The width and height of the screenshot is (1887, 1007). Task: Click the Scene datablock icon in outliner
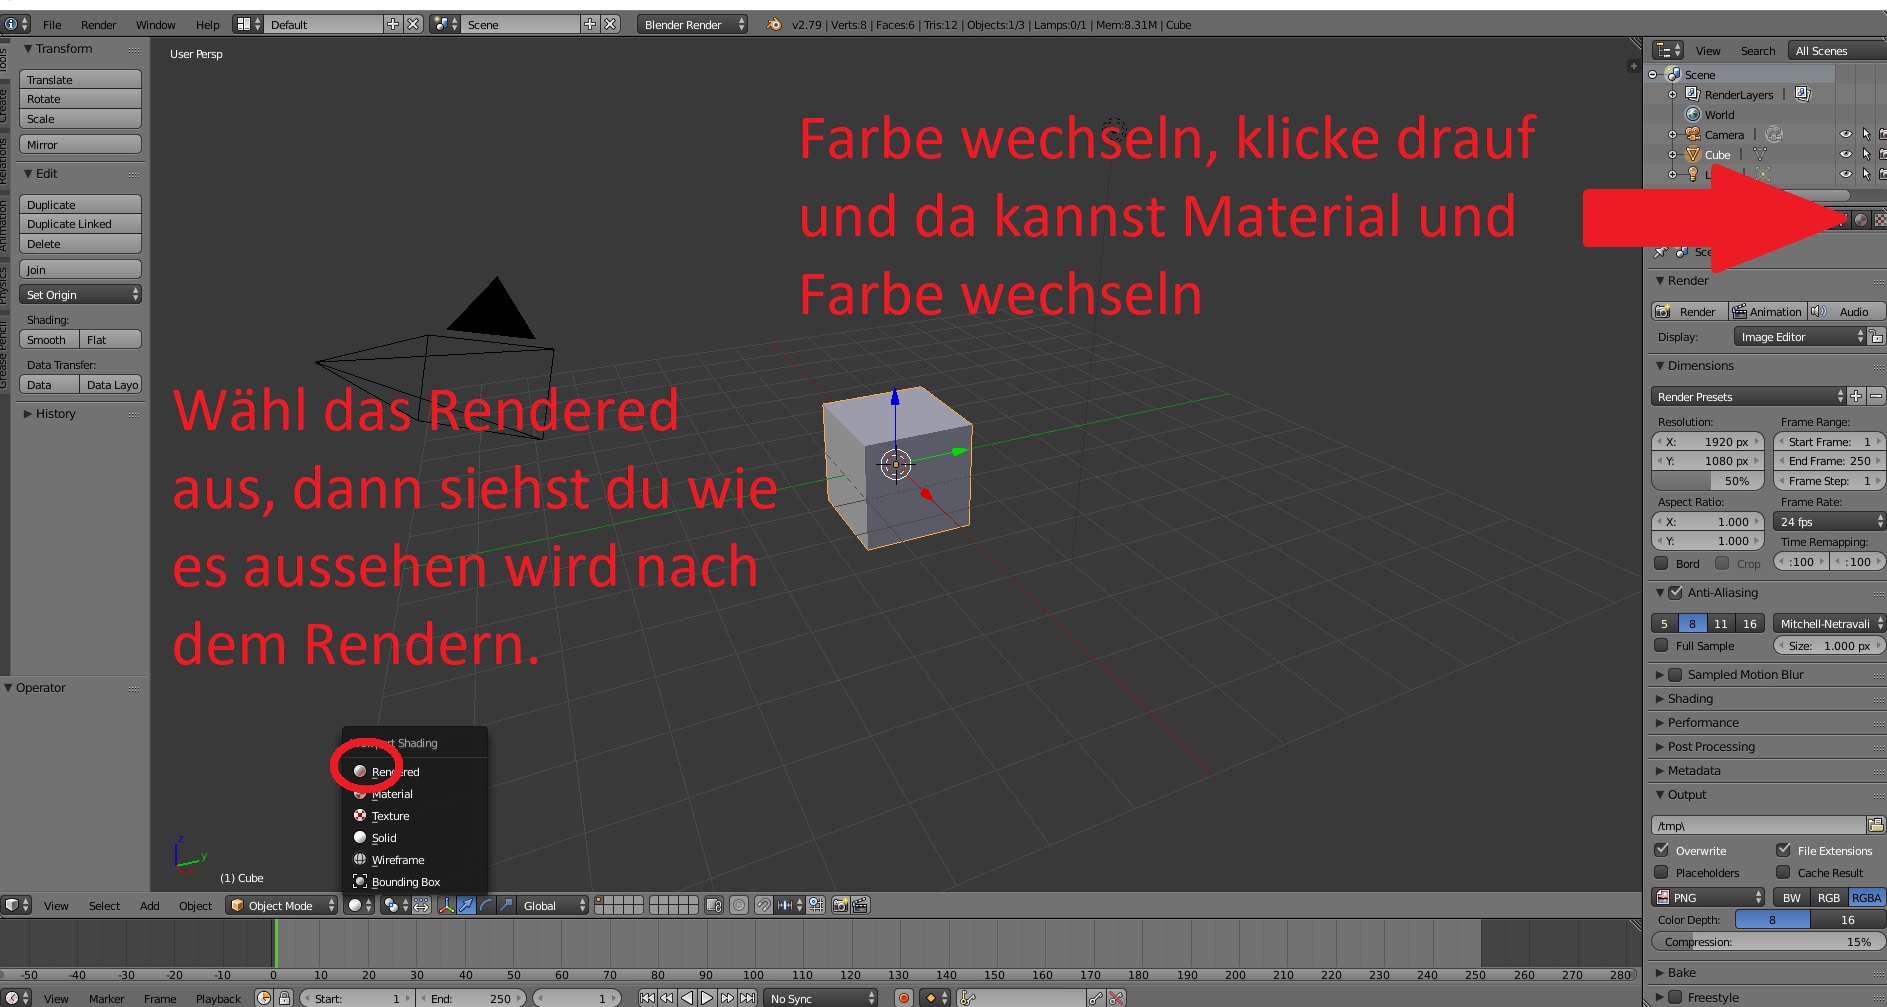point(1674,74)
